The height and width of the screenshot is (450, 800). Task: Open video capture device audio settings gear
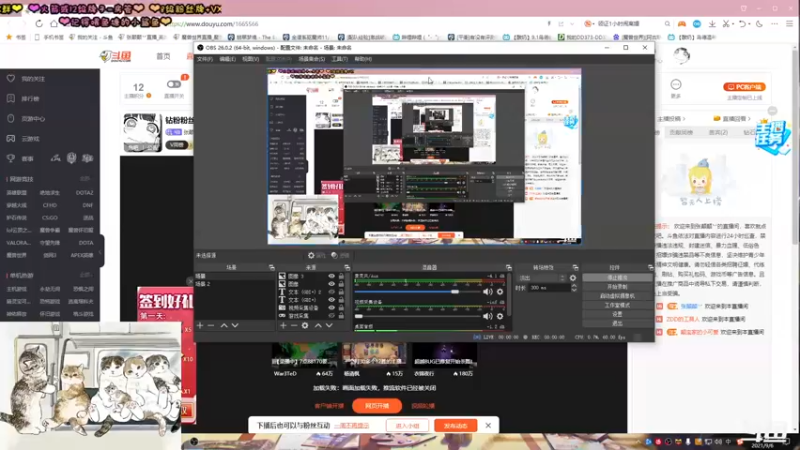point(500,316)
